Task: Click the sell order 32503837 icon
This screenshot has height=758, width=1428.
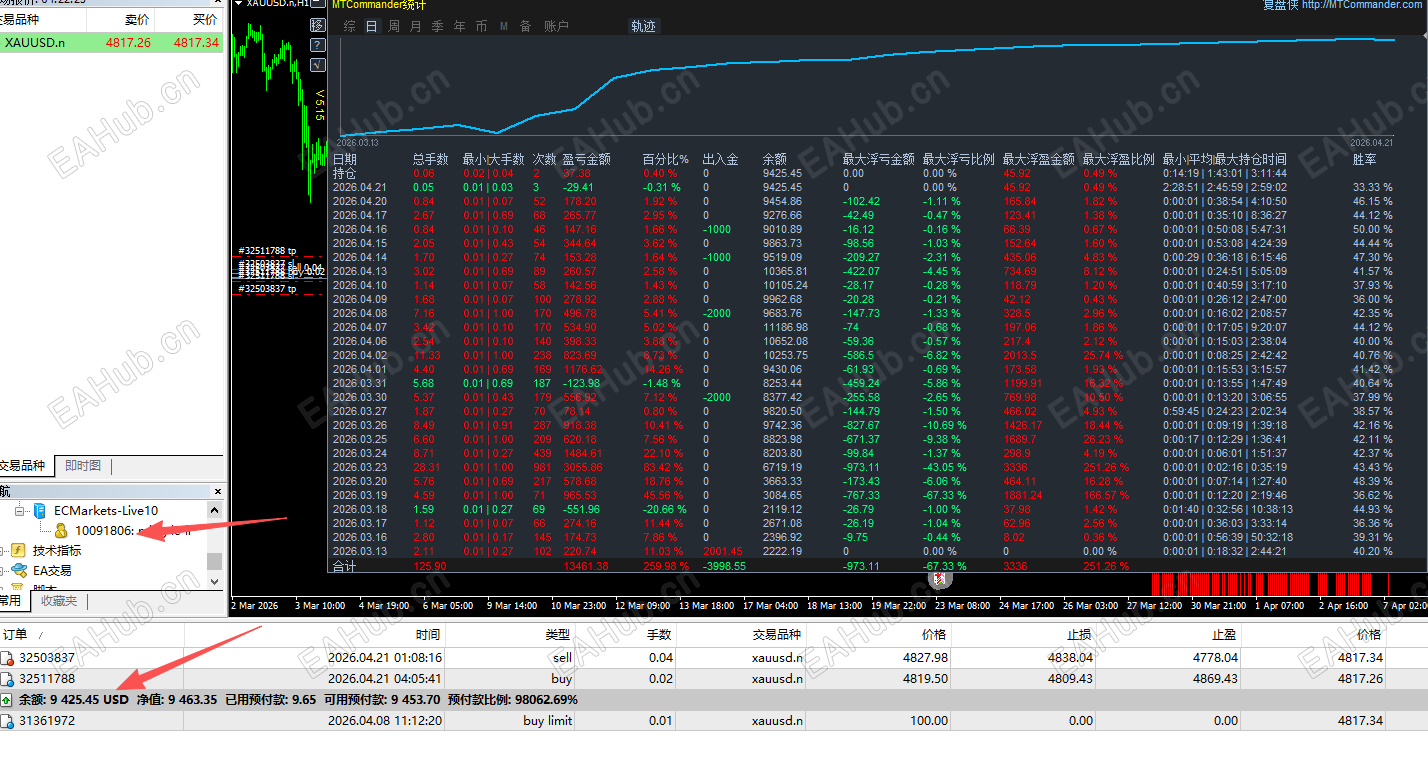Action: coord(8,658)
